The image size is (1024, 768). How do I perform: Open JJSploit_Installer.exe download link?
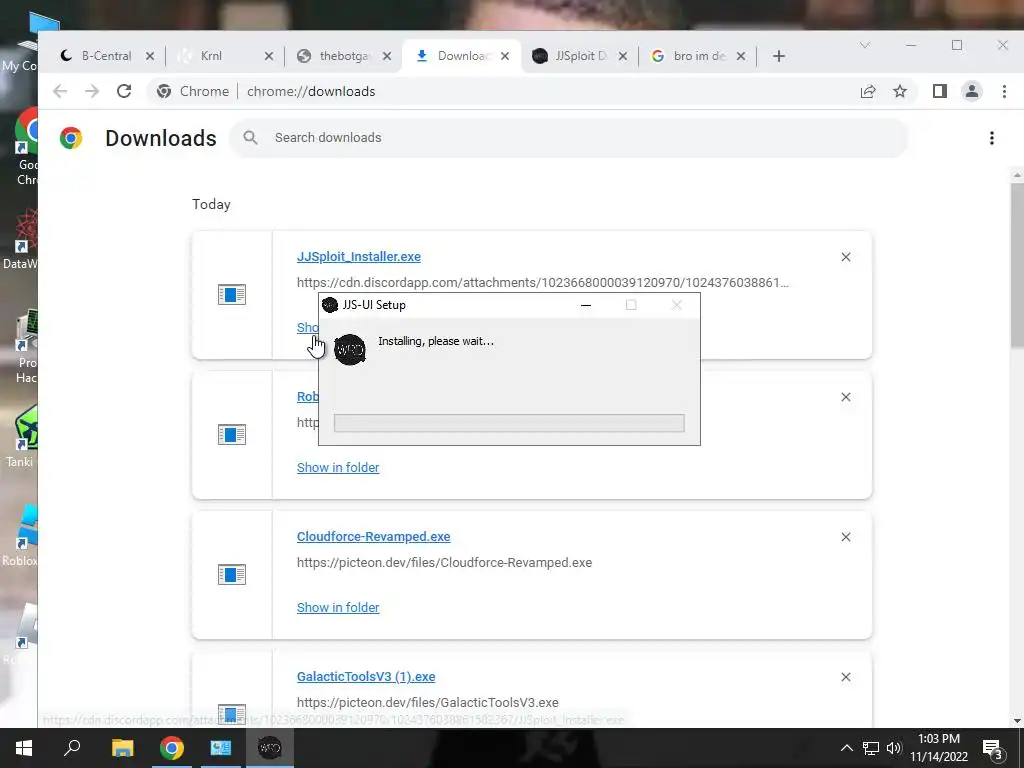[359, 257]
